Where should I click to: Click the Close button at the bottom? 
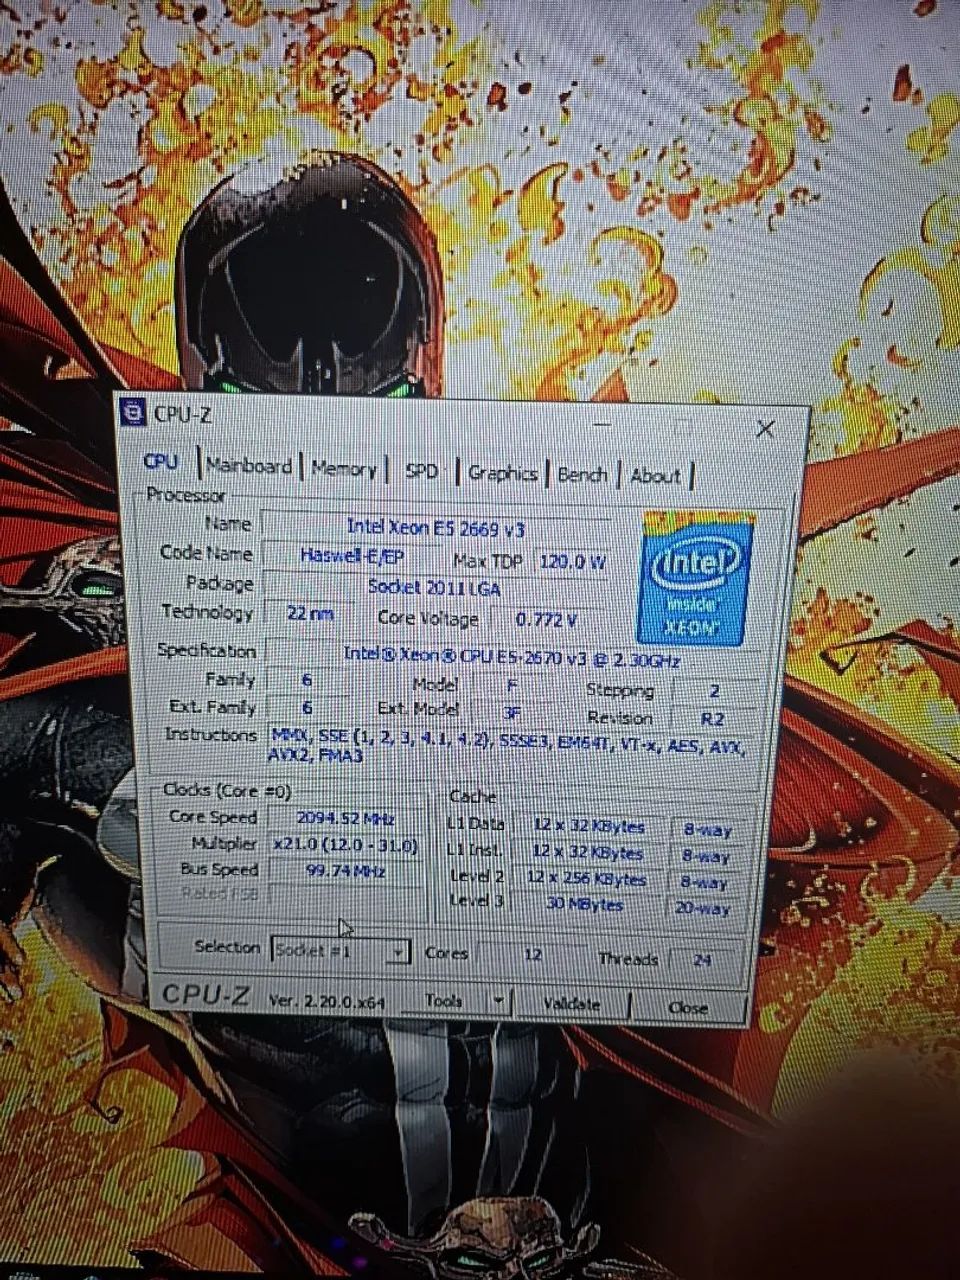[688, 1007]
